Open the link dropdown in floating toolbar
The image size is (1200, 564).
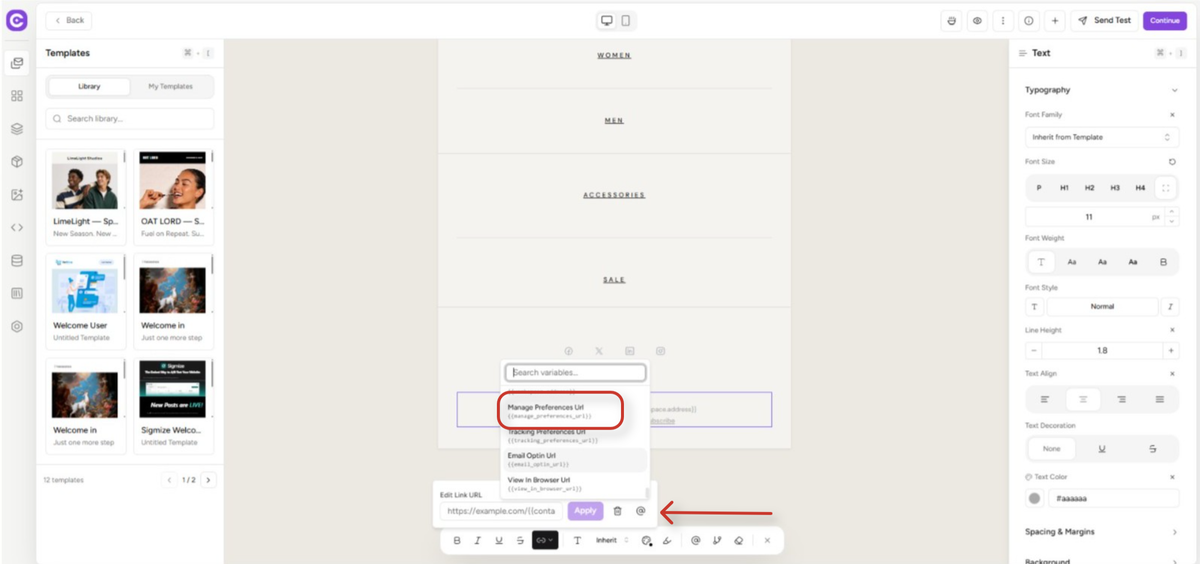tap(545, 540)
